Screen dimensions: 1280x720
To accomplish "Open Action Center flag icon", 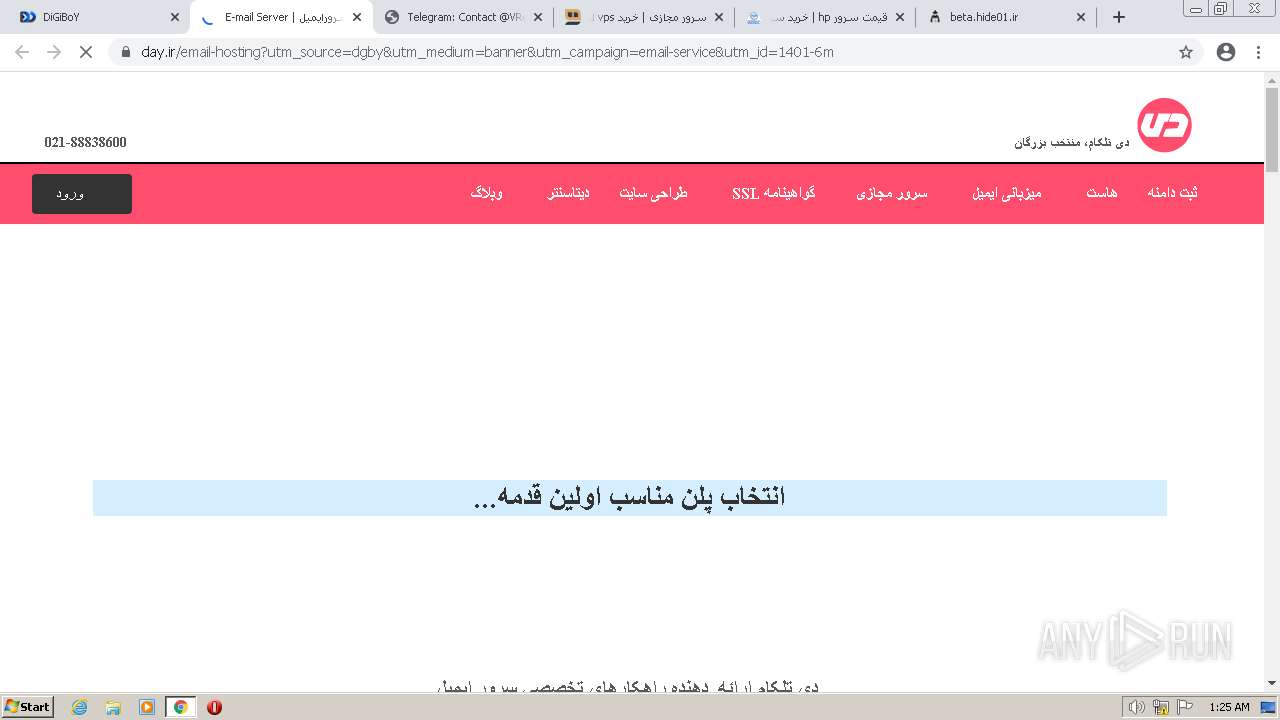I will point(1185,707).
